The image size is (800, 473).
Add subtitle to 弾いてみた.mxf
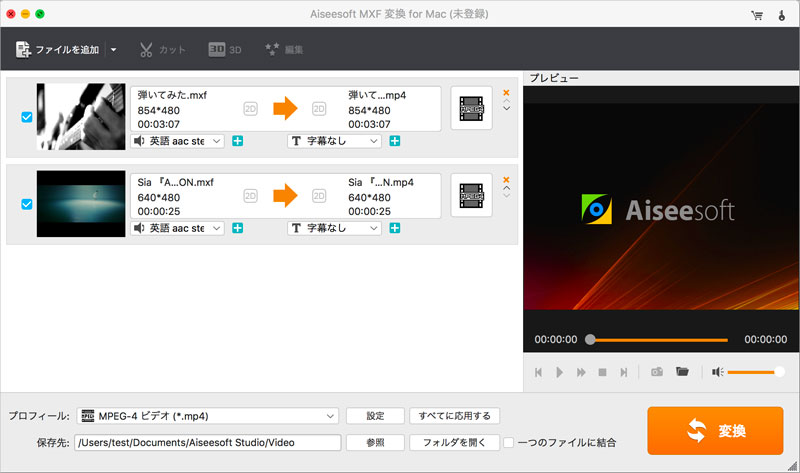coord(394,141)
